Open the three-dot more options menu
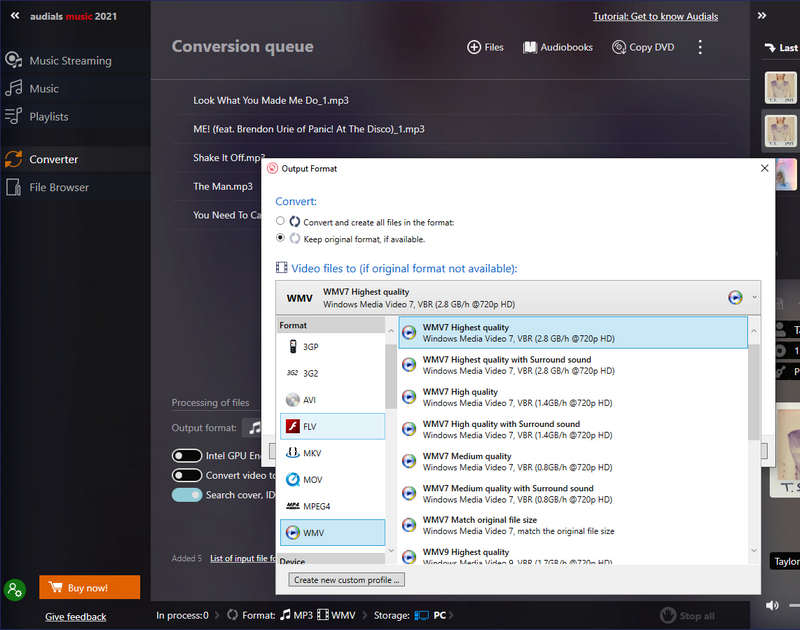The width and height of the screenshot is (800, 630). point(700,47)
